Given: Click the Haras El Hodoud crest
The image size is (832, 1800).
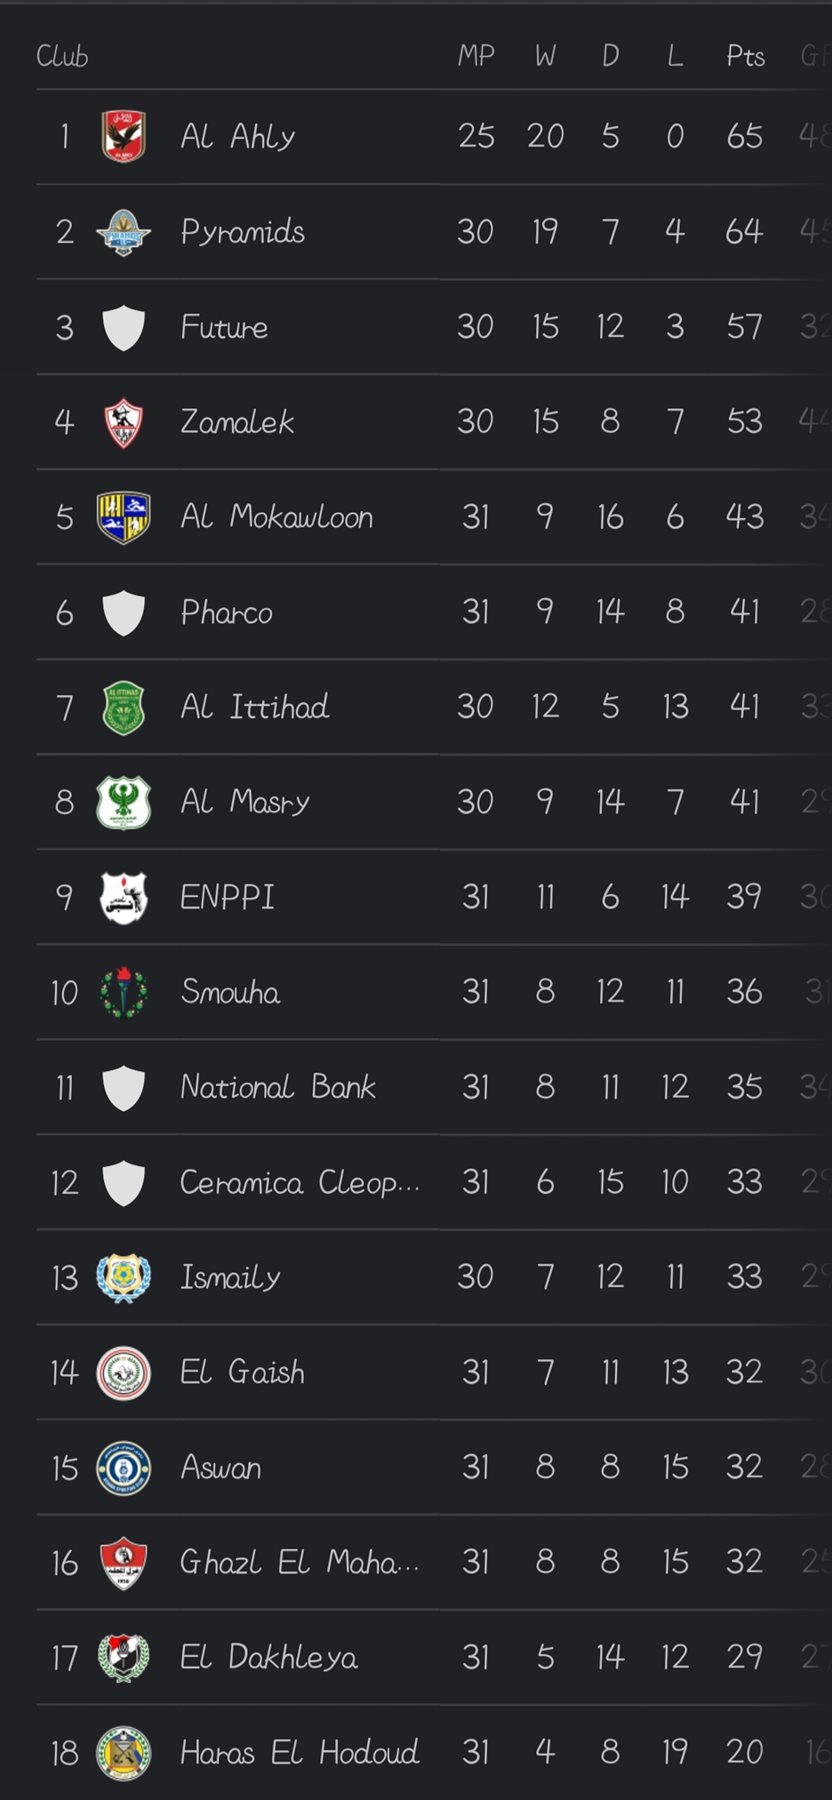Looking at the screenshot, I should tap(124, 1752).
